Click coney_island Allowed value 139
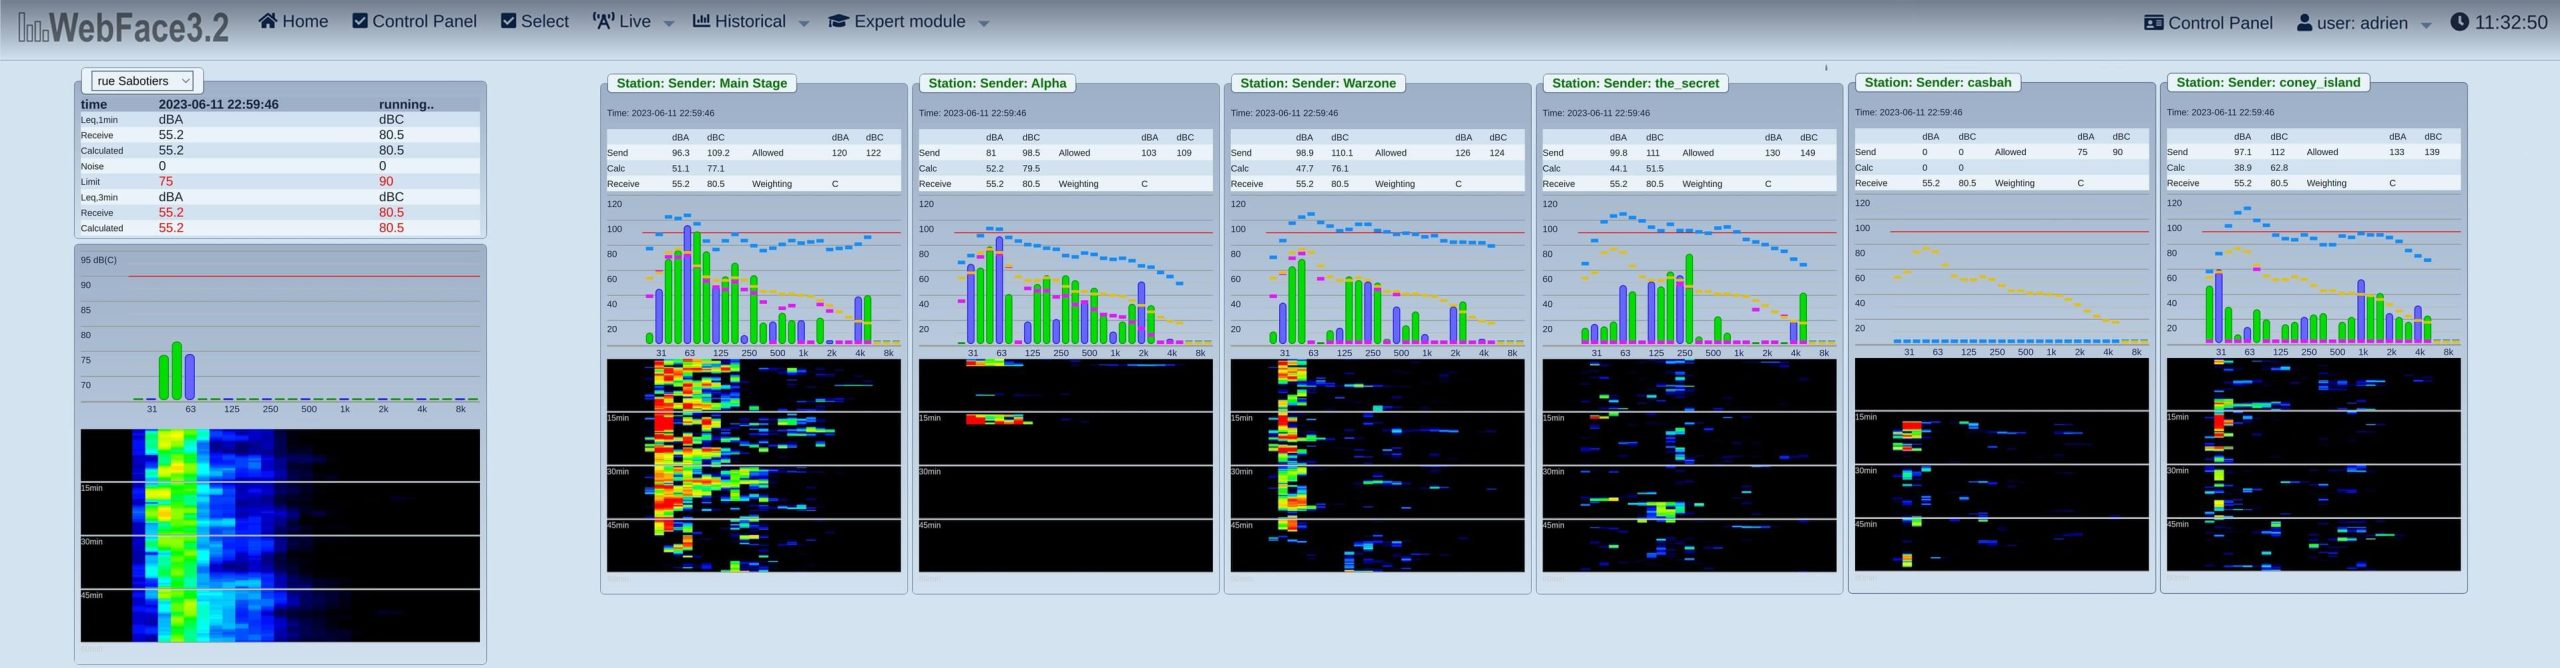 coord(2432,152)
